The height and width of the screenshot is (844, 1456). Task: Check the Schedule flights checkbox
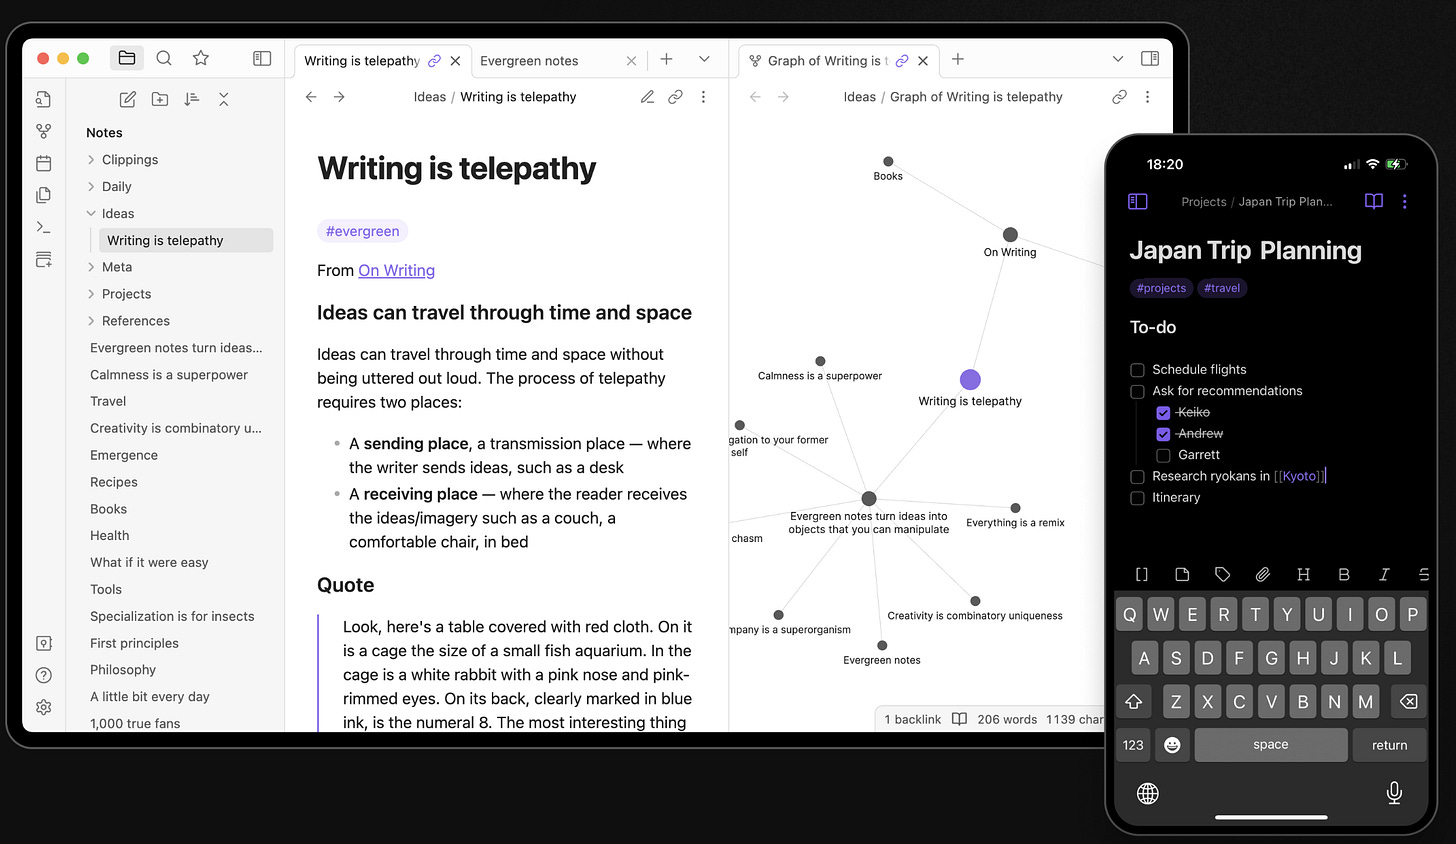[1137, 370]
